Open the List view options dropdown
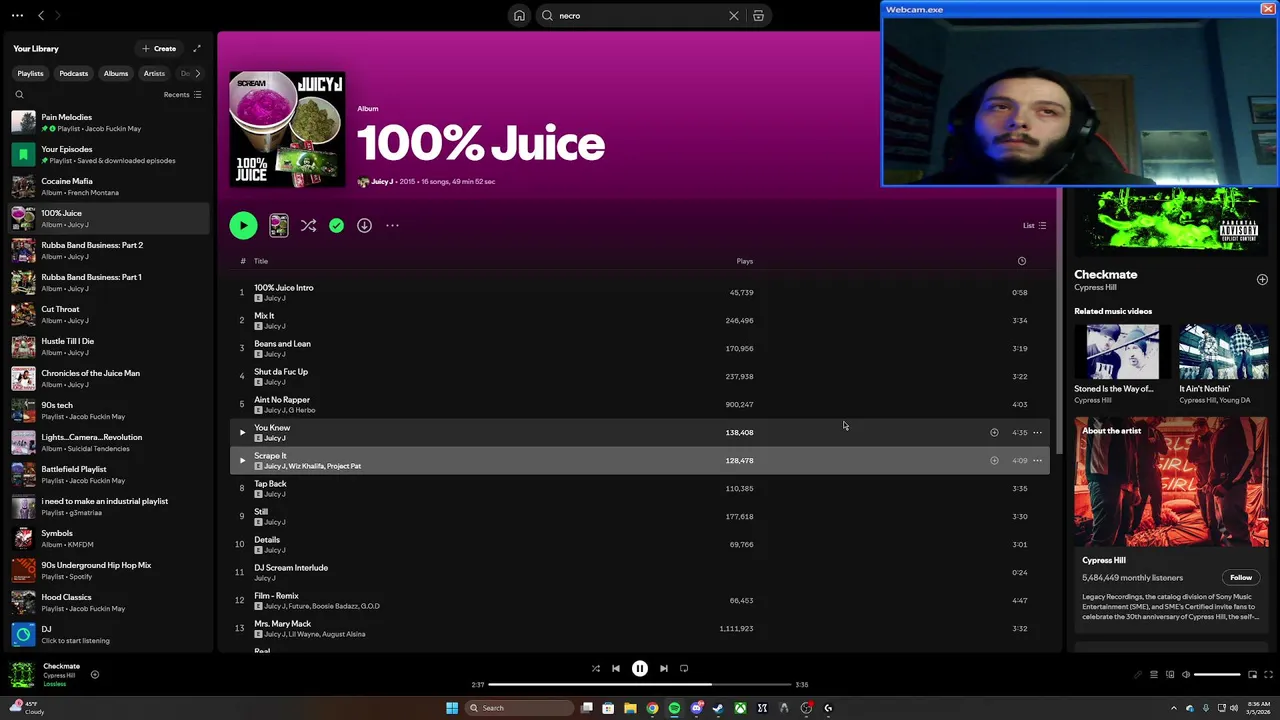 click(1034, 226)
